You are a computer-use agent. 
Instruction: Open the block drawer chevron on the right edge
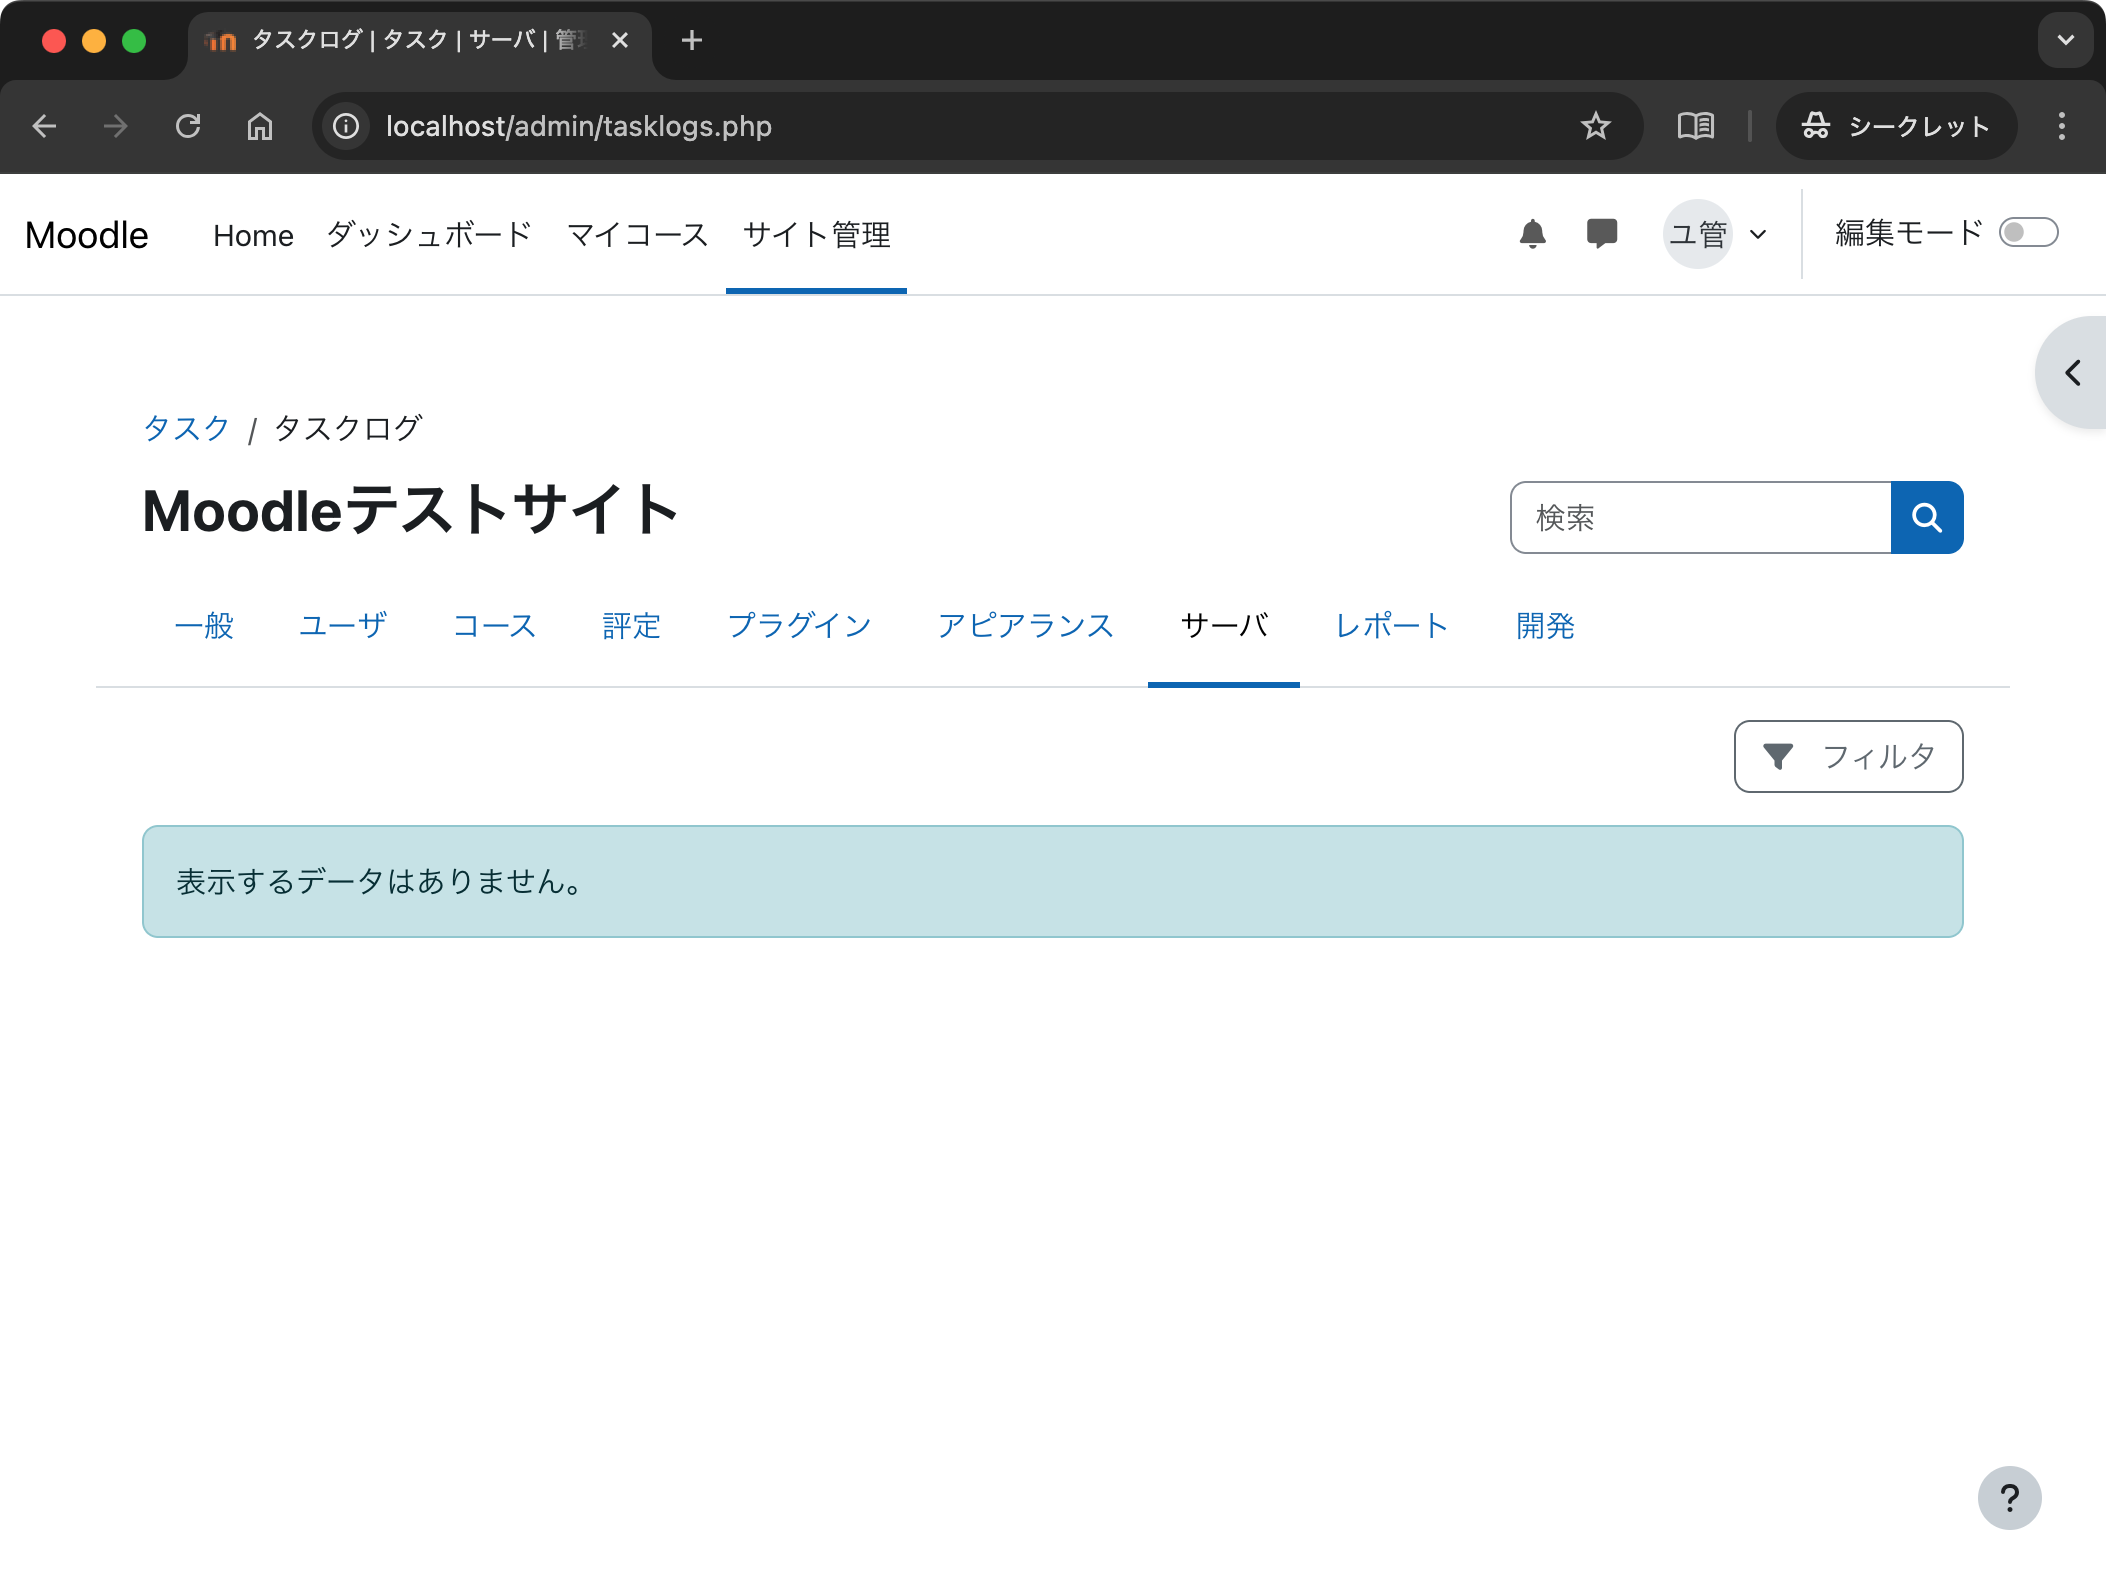[2073, 373]
